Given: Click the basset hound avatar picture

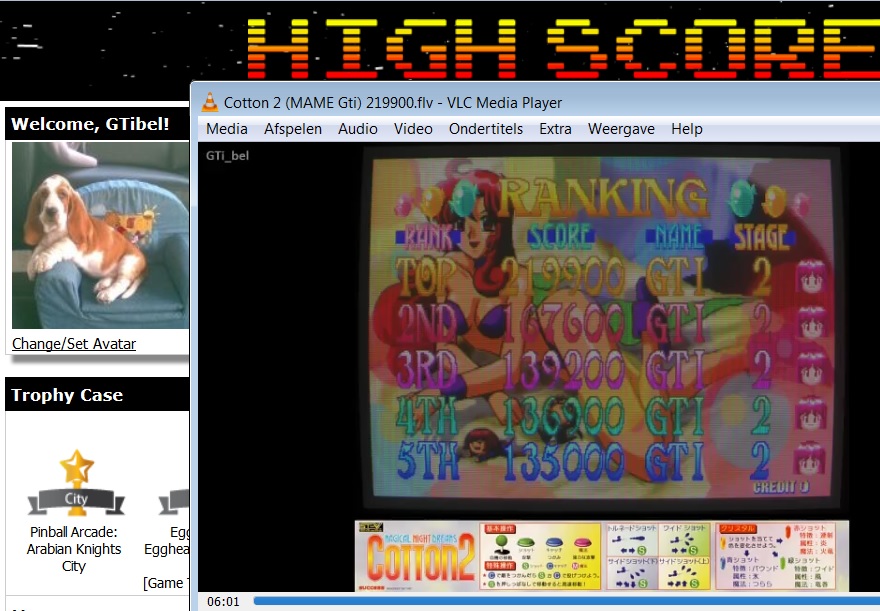Looking at the screenshot, I should 100,235.
